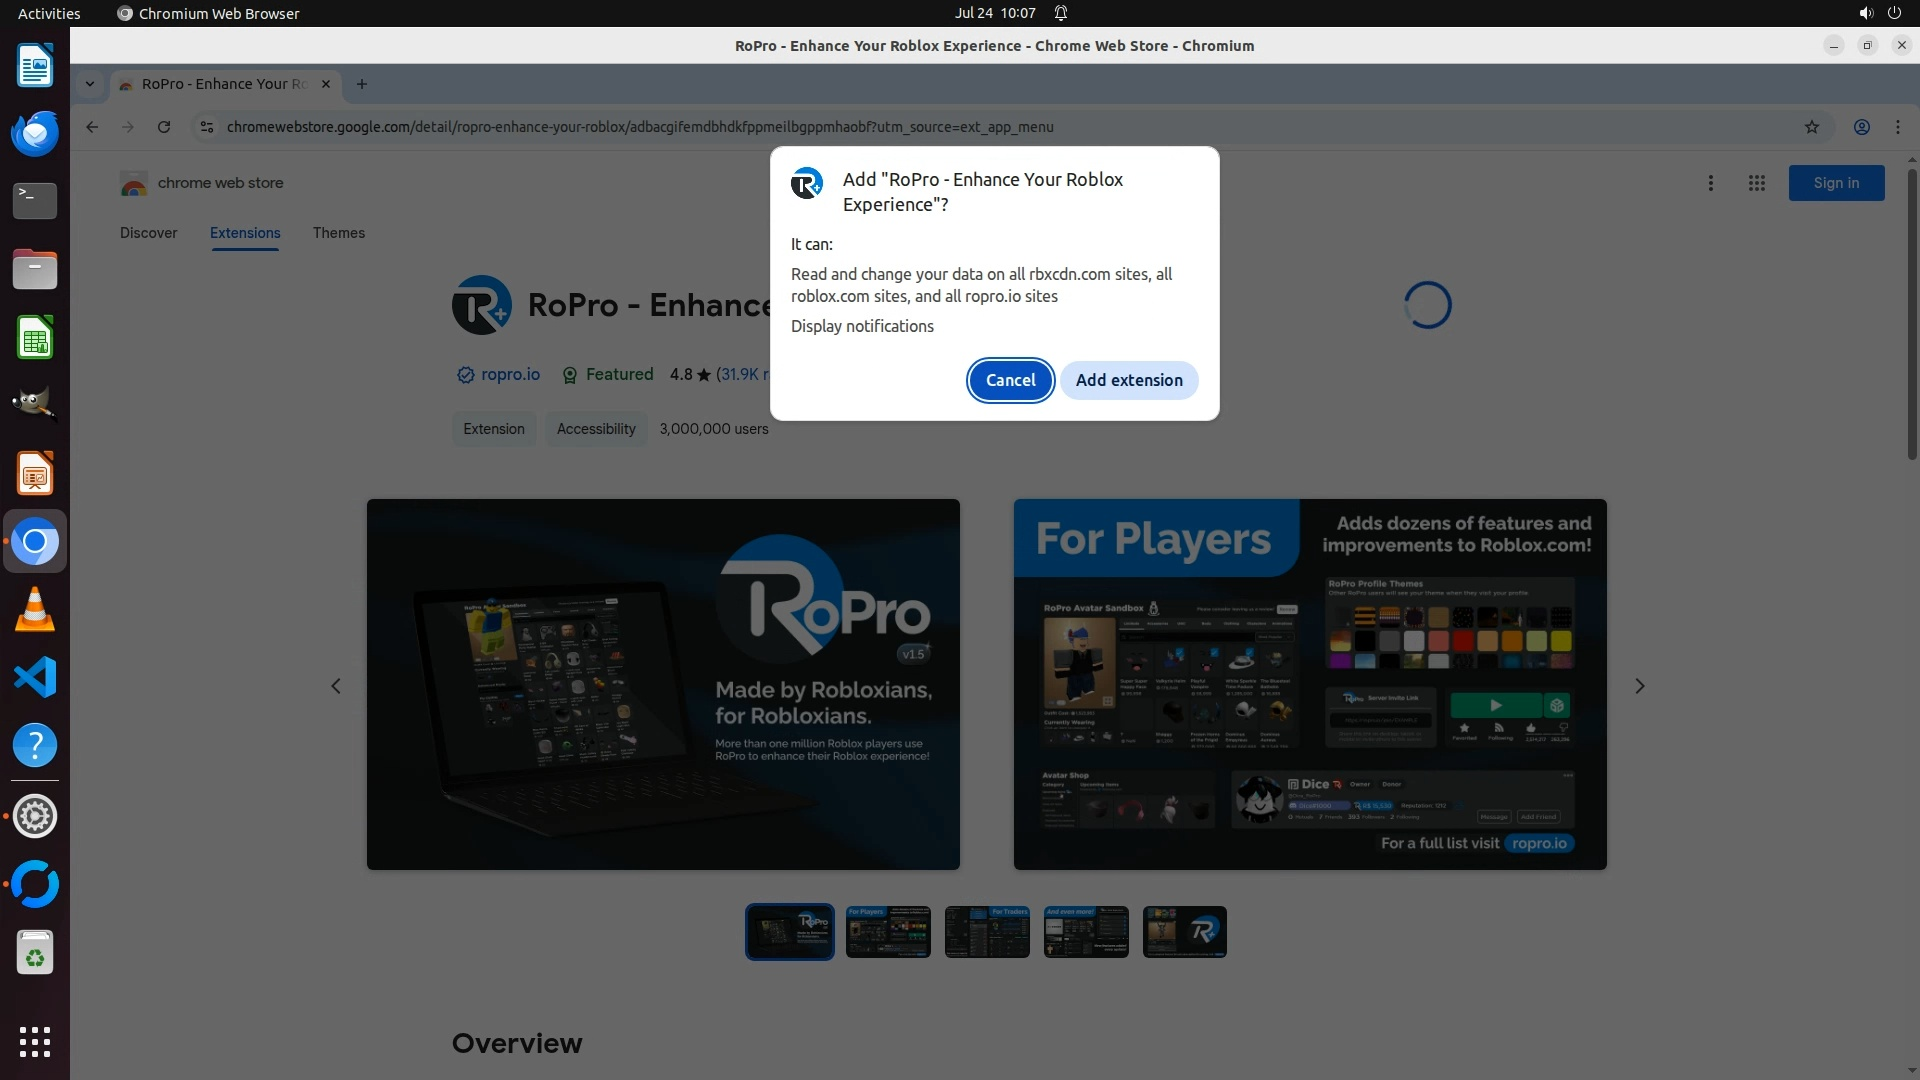Switch to the Discover tab
The image size is (1920, 1080).
[148, 233]
